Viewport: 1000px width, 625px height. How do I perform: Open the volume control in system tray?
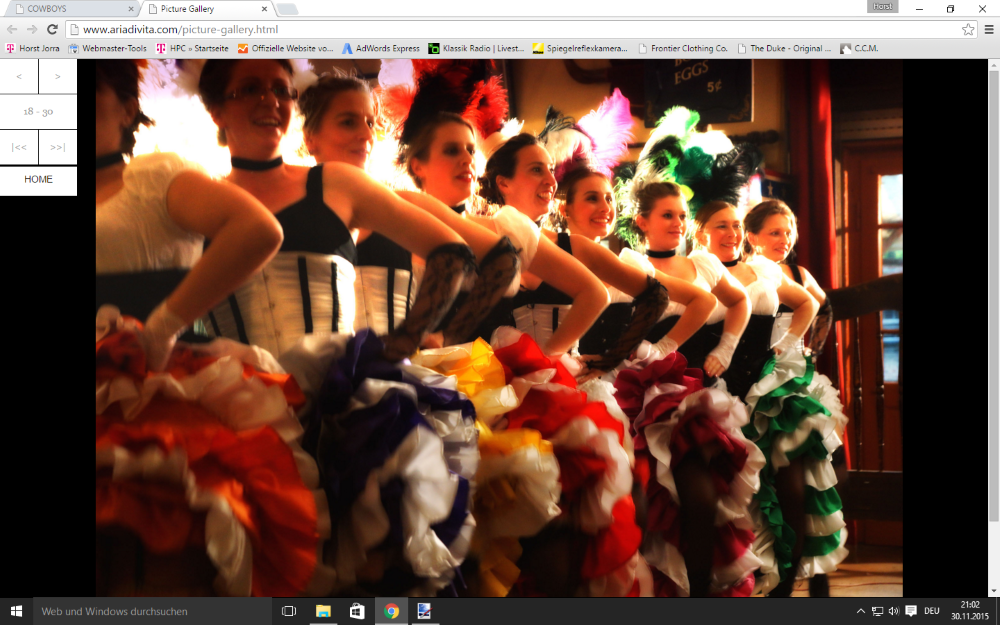click(x=893, y=610)
